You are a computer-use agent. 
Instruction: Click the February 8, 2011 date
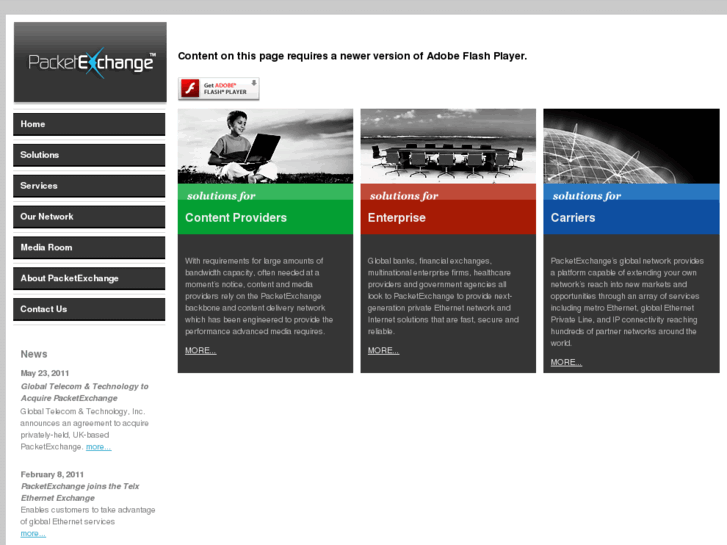[52, 474]
